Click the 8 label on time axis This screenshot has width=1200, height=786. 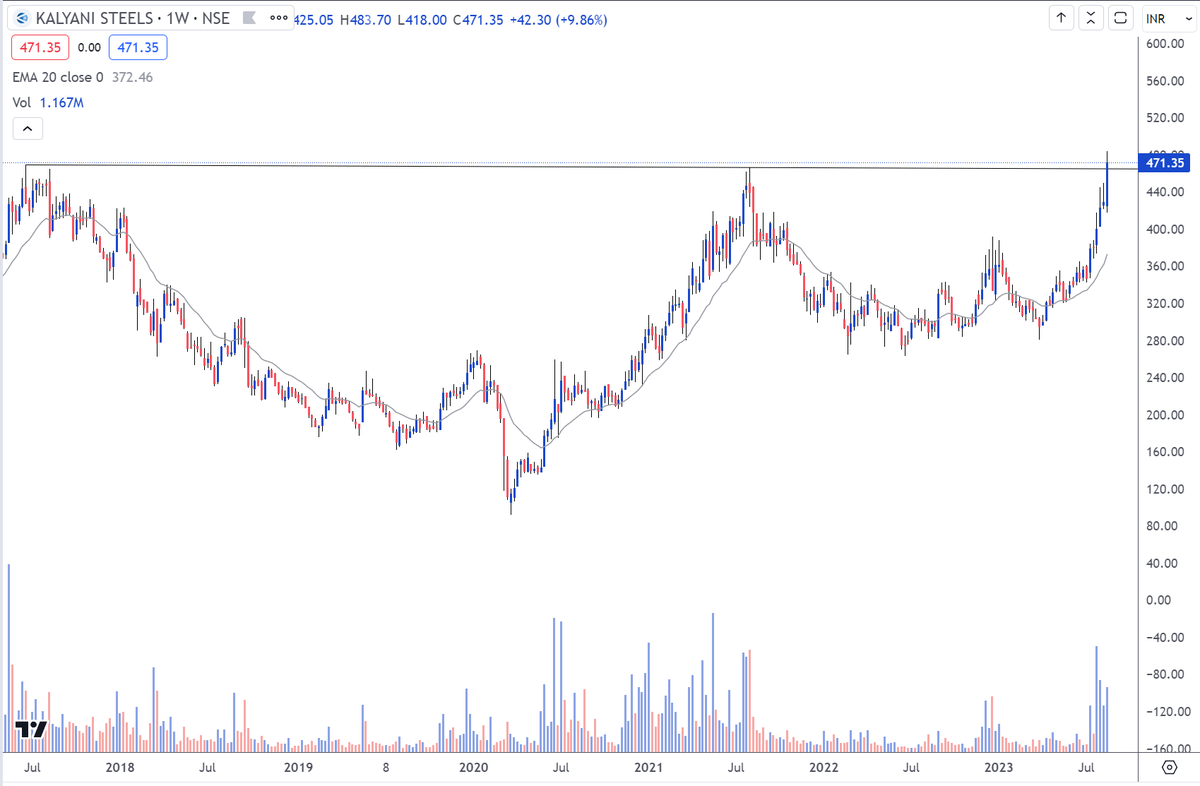tap(385, 768)
